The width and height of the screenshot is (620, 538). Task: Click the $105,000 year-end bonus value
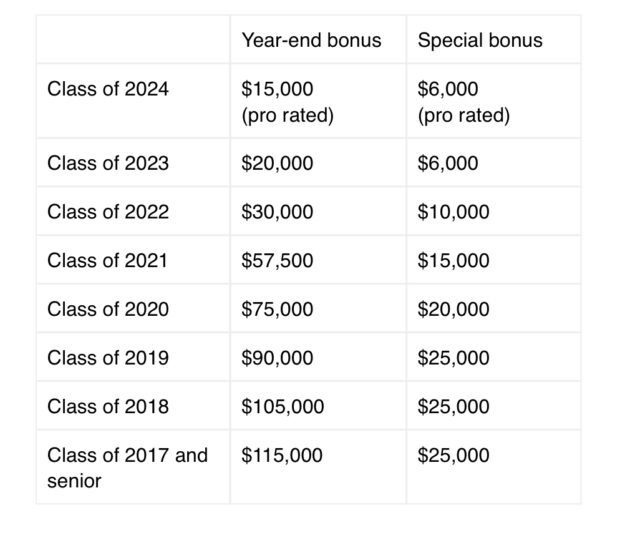283,406
